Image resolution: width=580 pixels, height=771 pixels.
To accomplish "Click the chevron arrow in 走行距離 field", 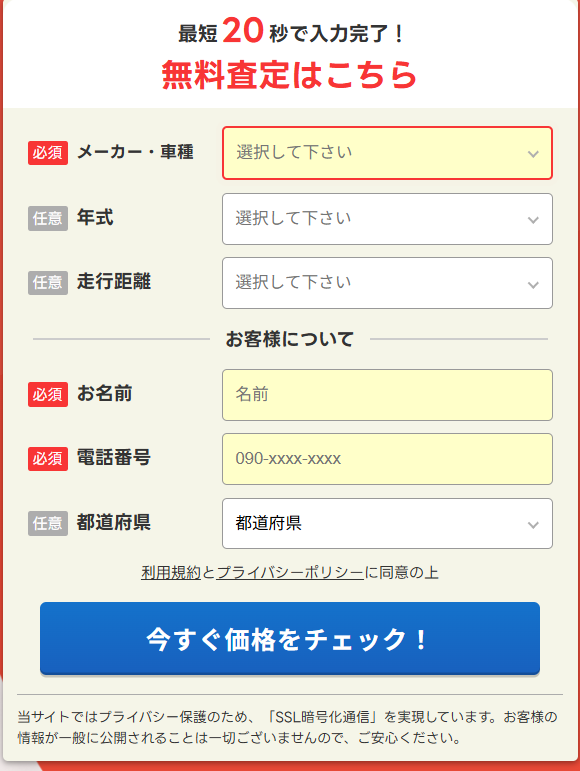I will tap(533, 285).
